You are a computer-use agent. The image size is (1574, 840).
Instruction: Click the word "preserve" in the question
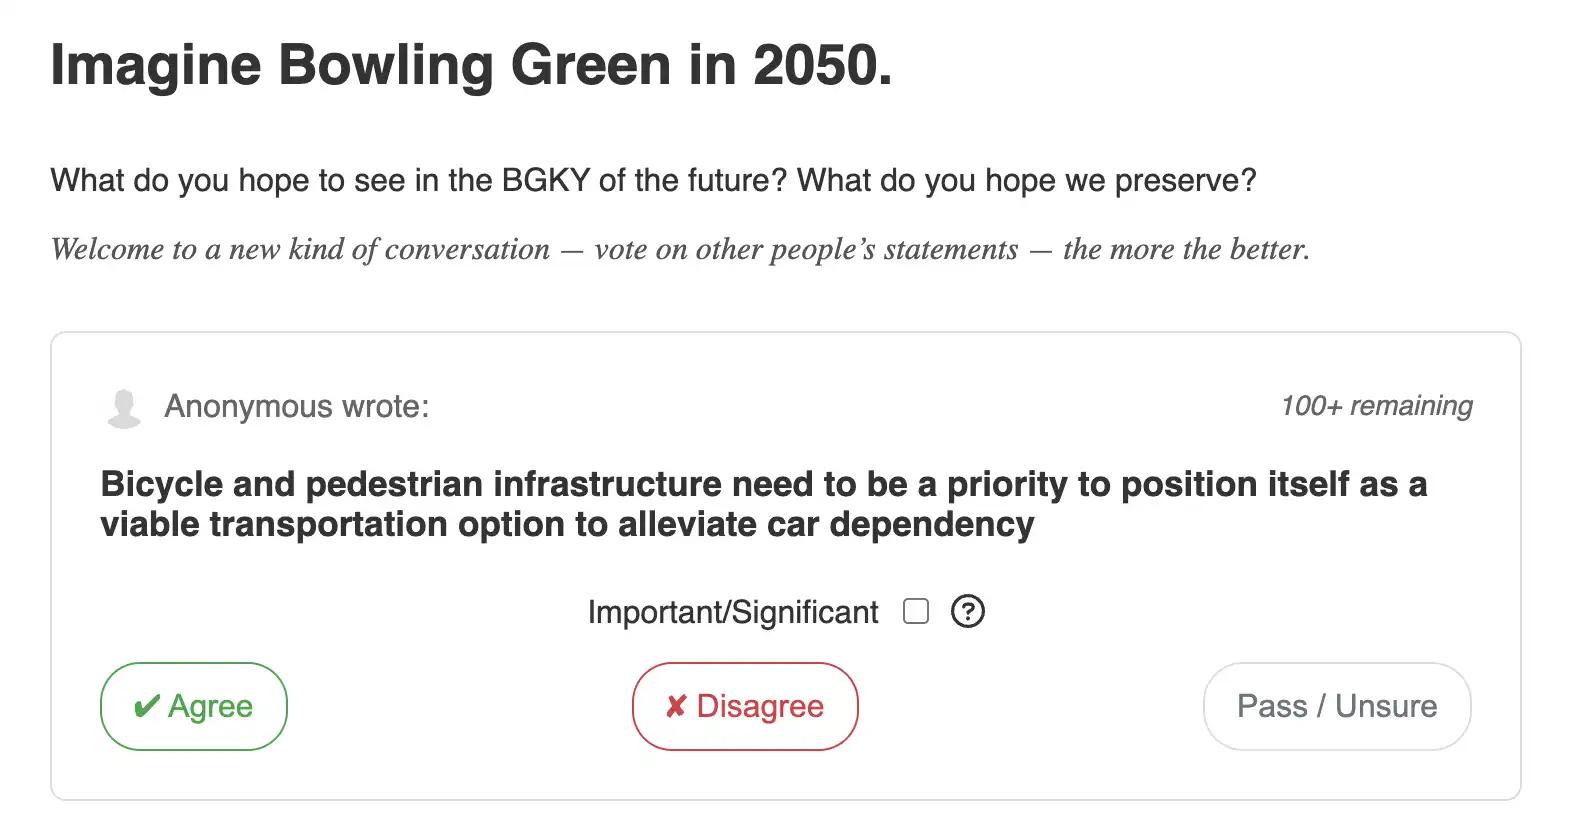(1177, 180)
